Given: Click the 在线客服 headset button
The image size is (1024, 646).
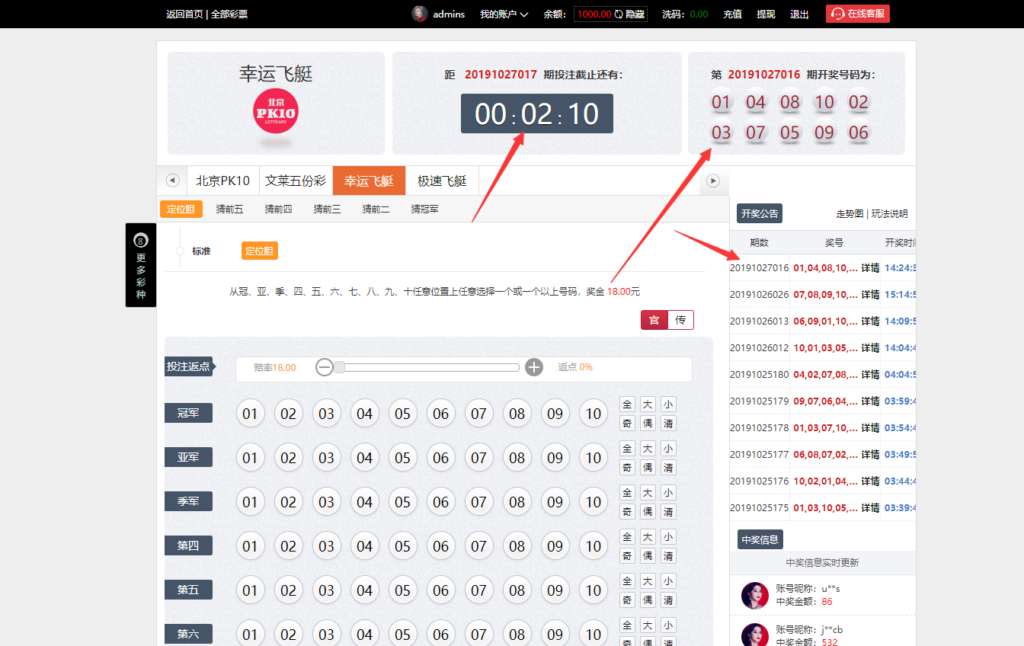Looking at the screenshot, I should (x=857, y=14).
